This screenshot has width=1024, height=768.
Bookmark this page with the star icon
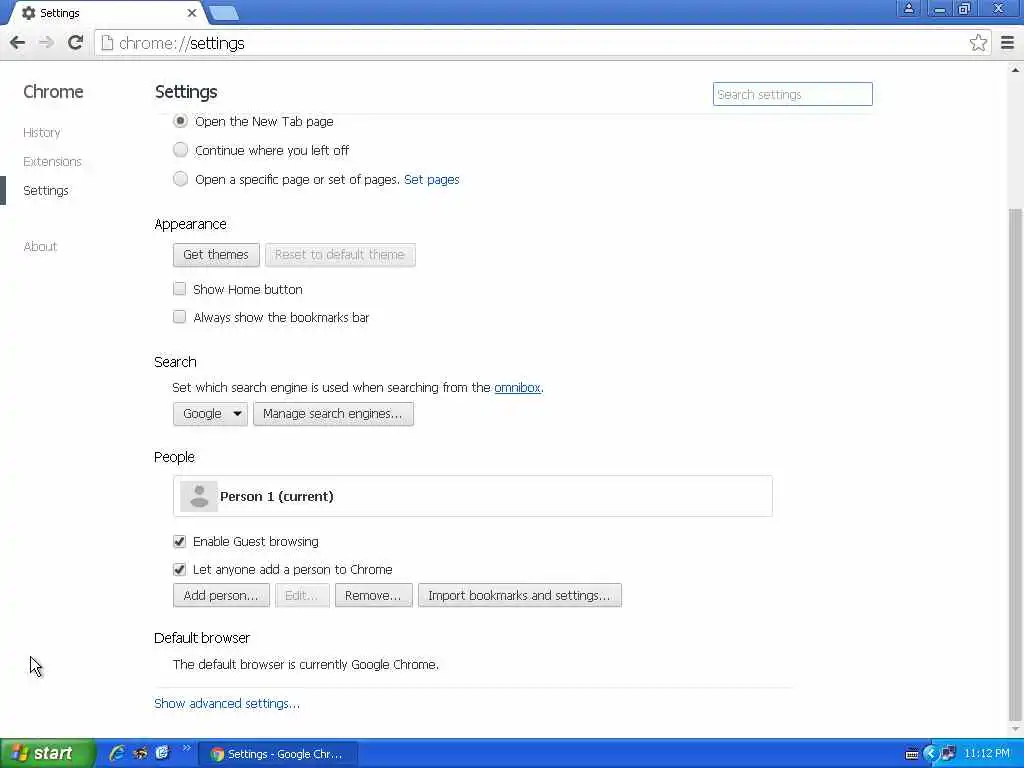coord(978,43)
